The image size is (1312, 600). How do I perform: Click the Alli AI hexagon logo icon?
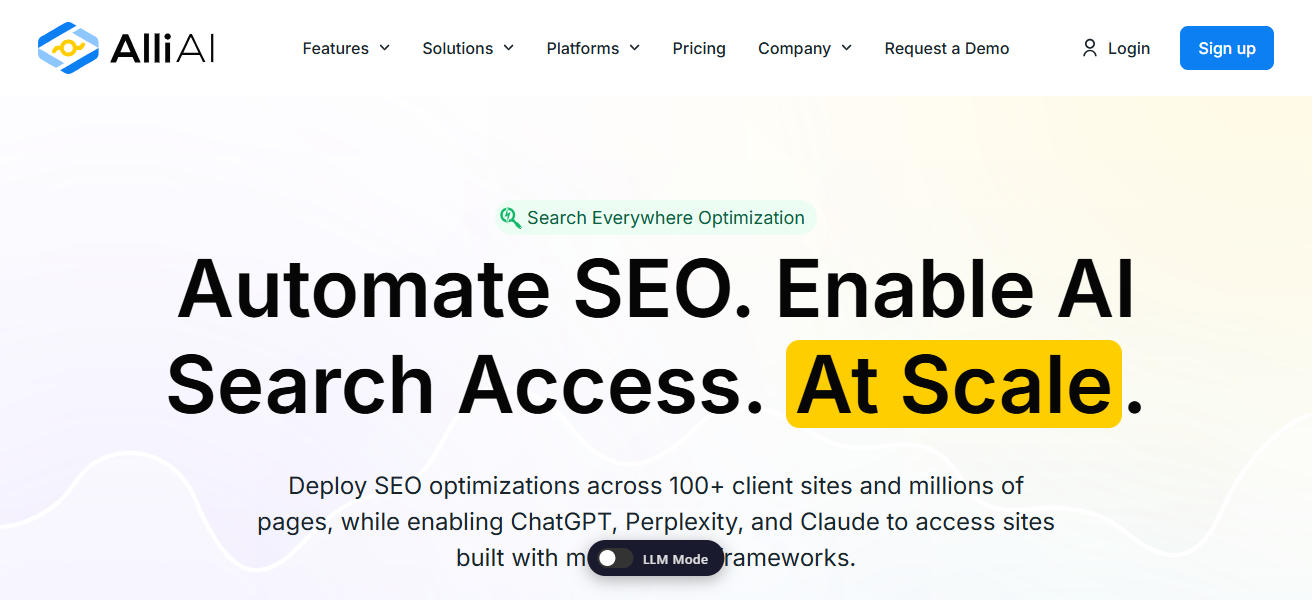[68, 48]
